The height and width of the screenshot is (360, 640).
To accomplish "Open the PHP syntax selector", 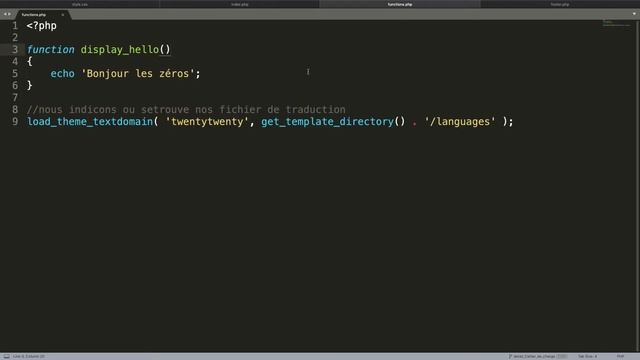I will (620, 356).
